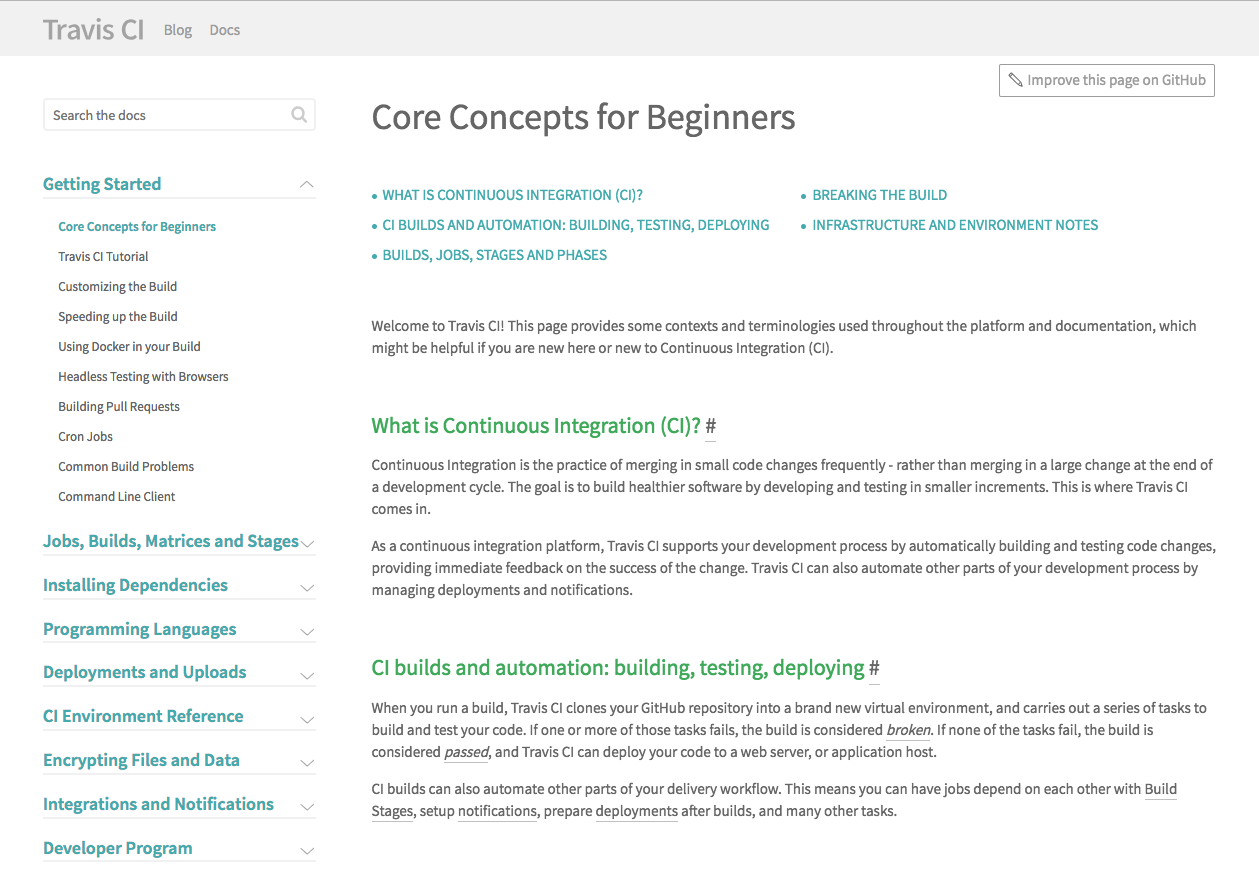Expand the Installing Dependencies chevron
The image size is (1259, 873).
pyautogui.click(x=307, y=587)
